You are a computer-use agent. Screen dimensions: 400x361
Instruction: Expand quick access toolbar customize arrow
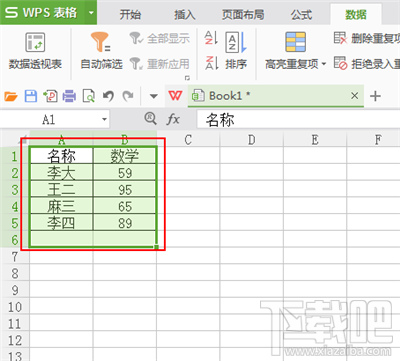click(153, 96)
